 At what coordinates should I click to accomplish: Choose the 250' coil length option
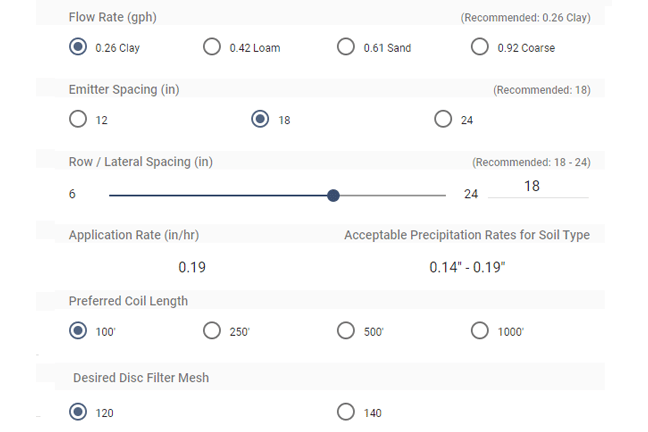coord(212,331)
